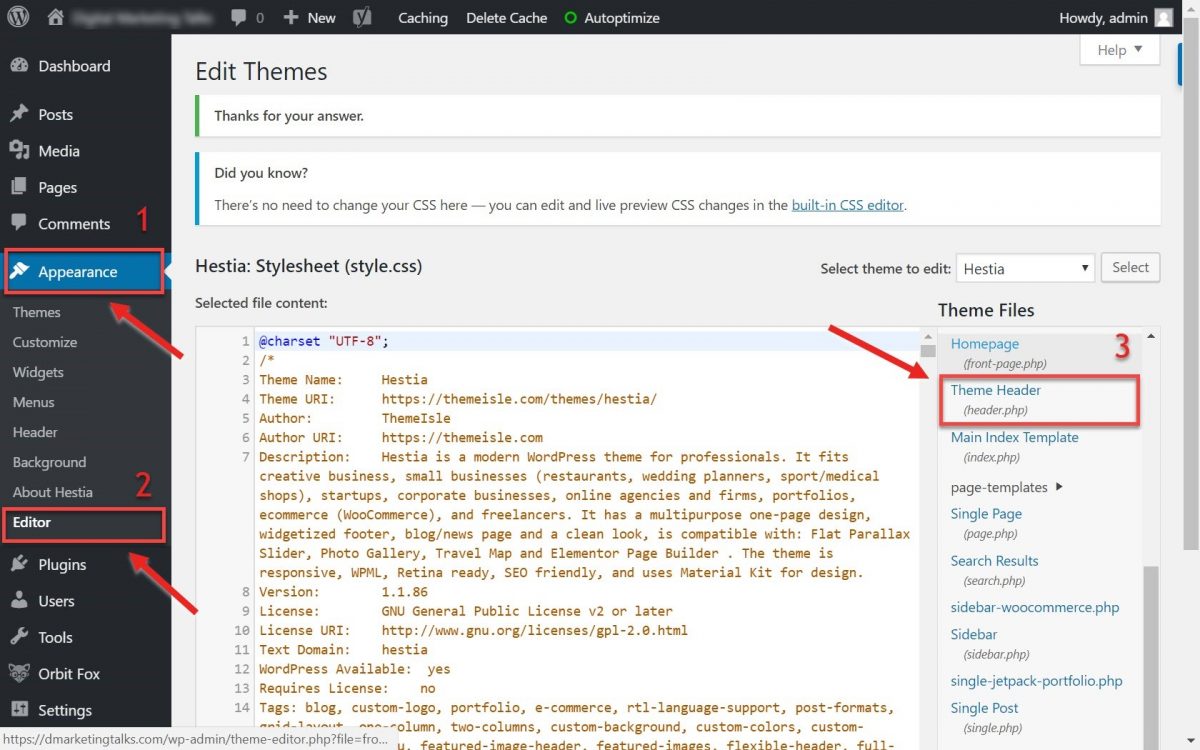Viewport: 1200px width, 750px height.
Task: Open the Select theme to edit dropdown
Action: tap(1025, 268)
